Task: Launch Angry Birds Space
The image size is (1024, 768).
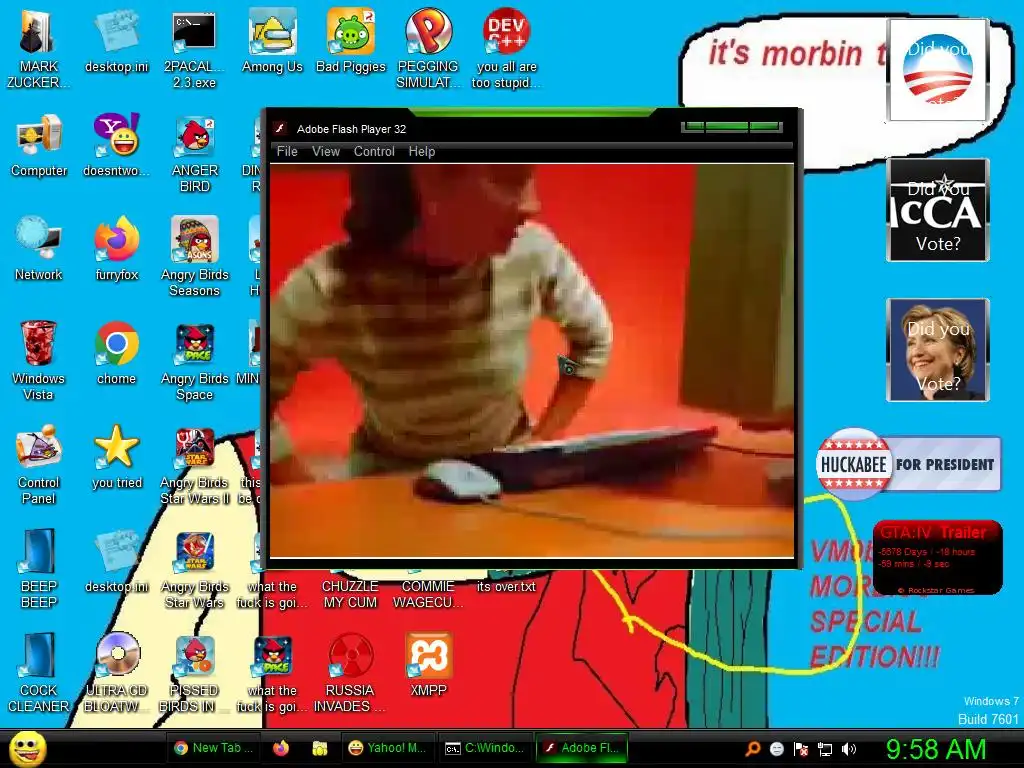Action: [x=195, y=360]
